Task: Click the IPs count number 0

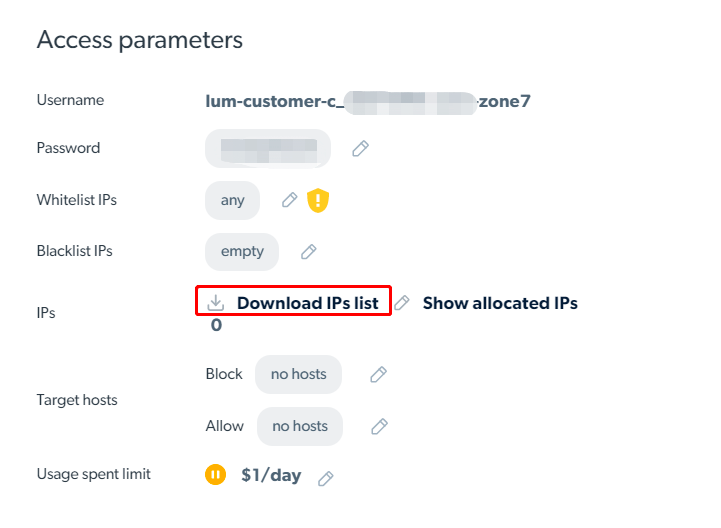Action: 216,325
